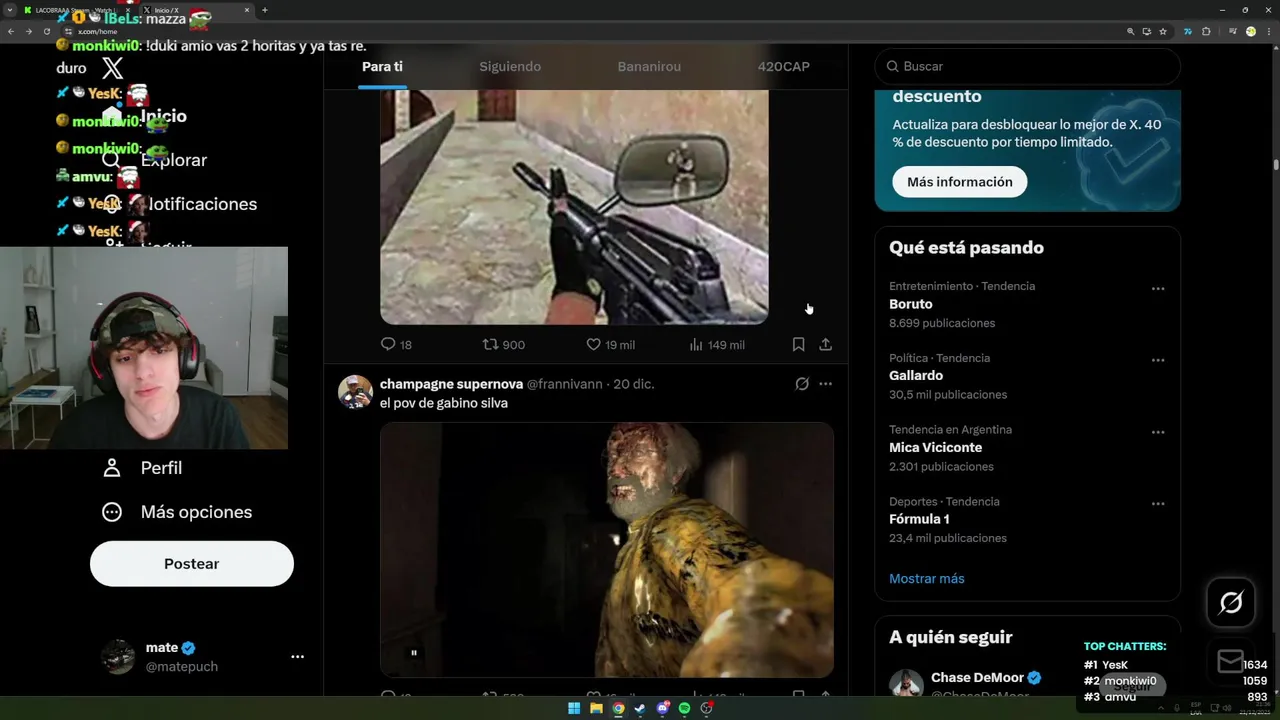Image resolution: width=1280 pixels, height=720 pixels.
Task: Open the 20 dic. post timestamp
Action: (x=634, y=384)
